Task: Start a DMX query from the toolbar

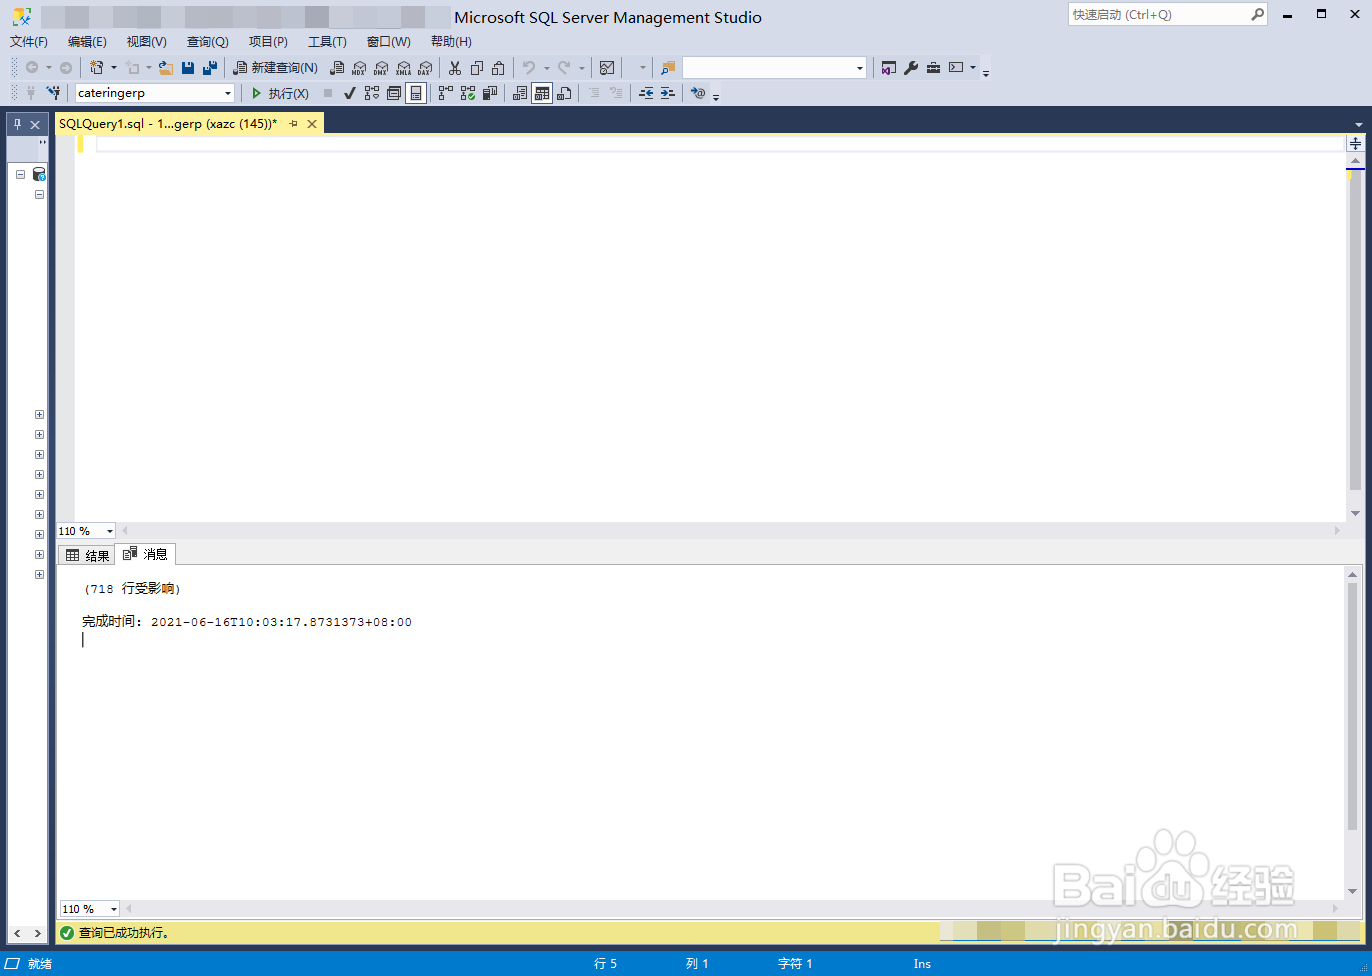Action: (381, 68)
